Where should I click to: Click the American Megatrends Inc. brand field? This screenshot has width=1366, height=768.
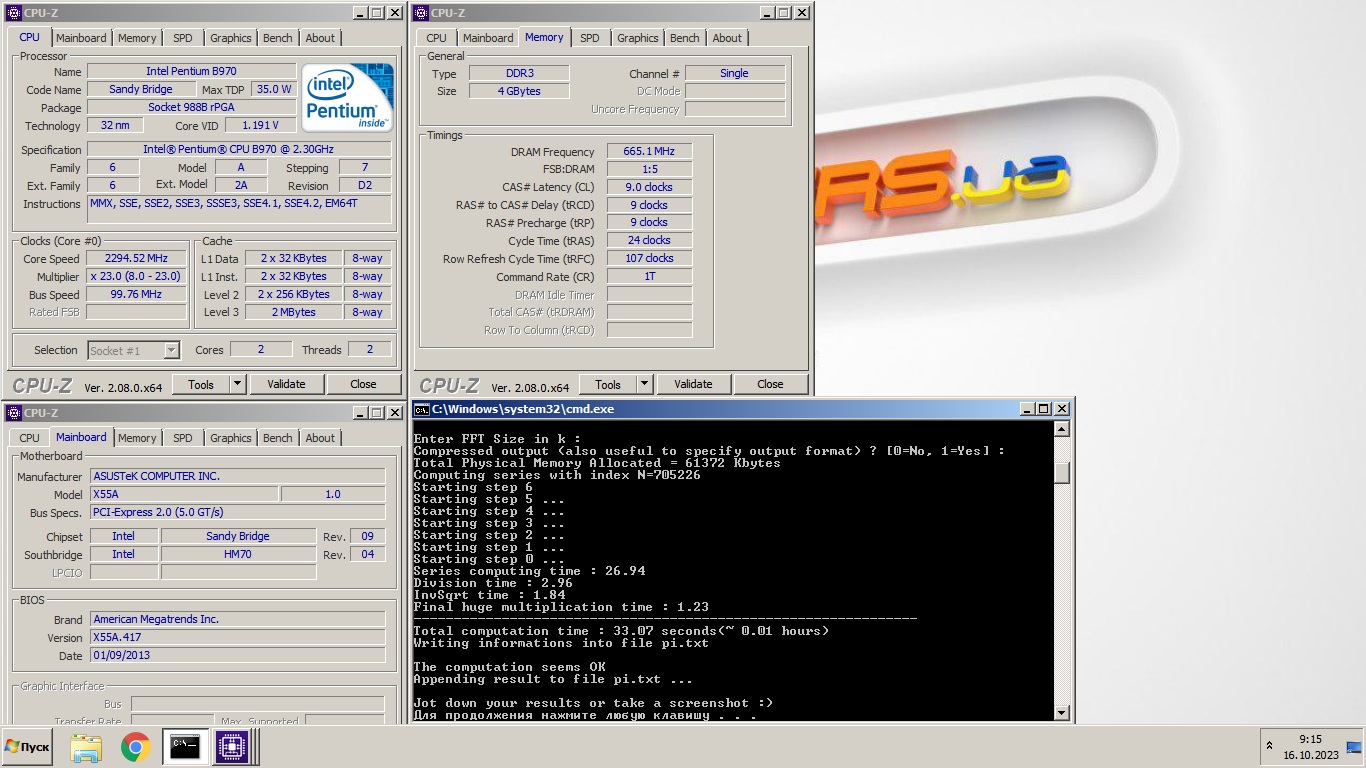pyautogui.click(x=238, y=619)
